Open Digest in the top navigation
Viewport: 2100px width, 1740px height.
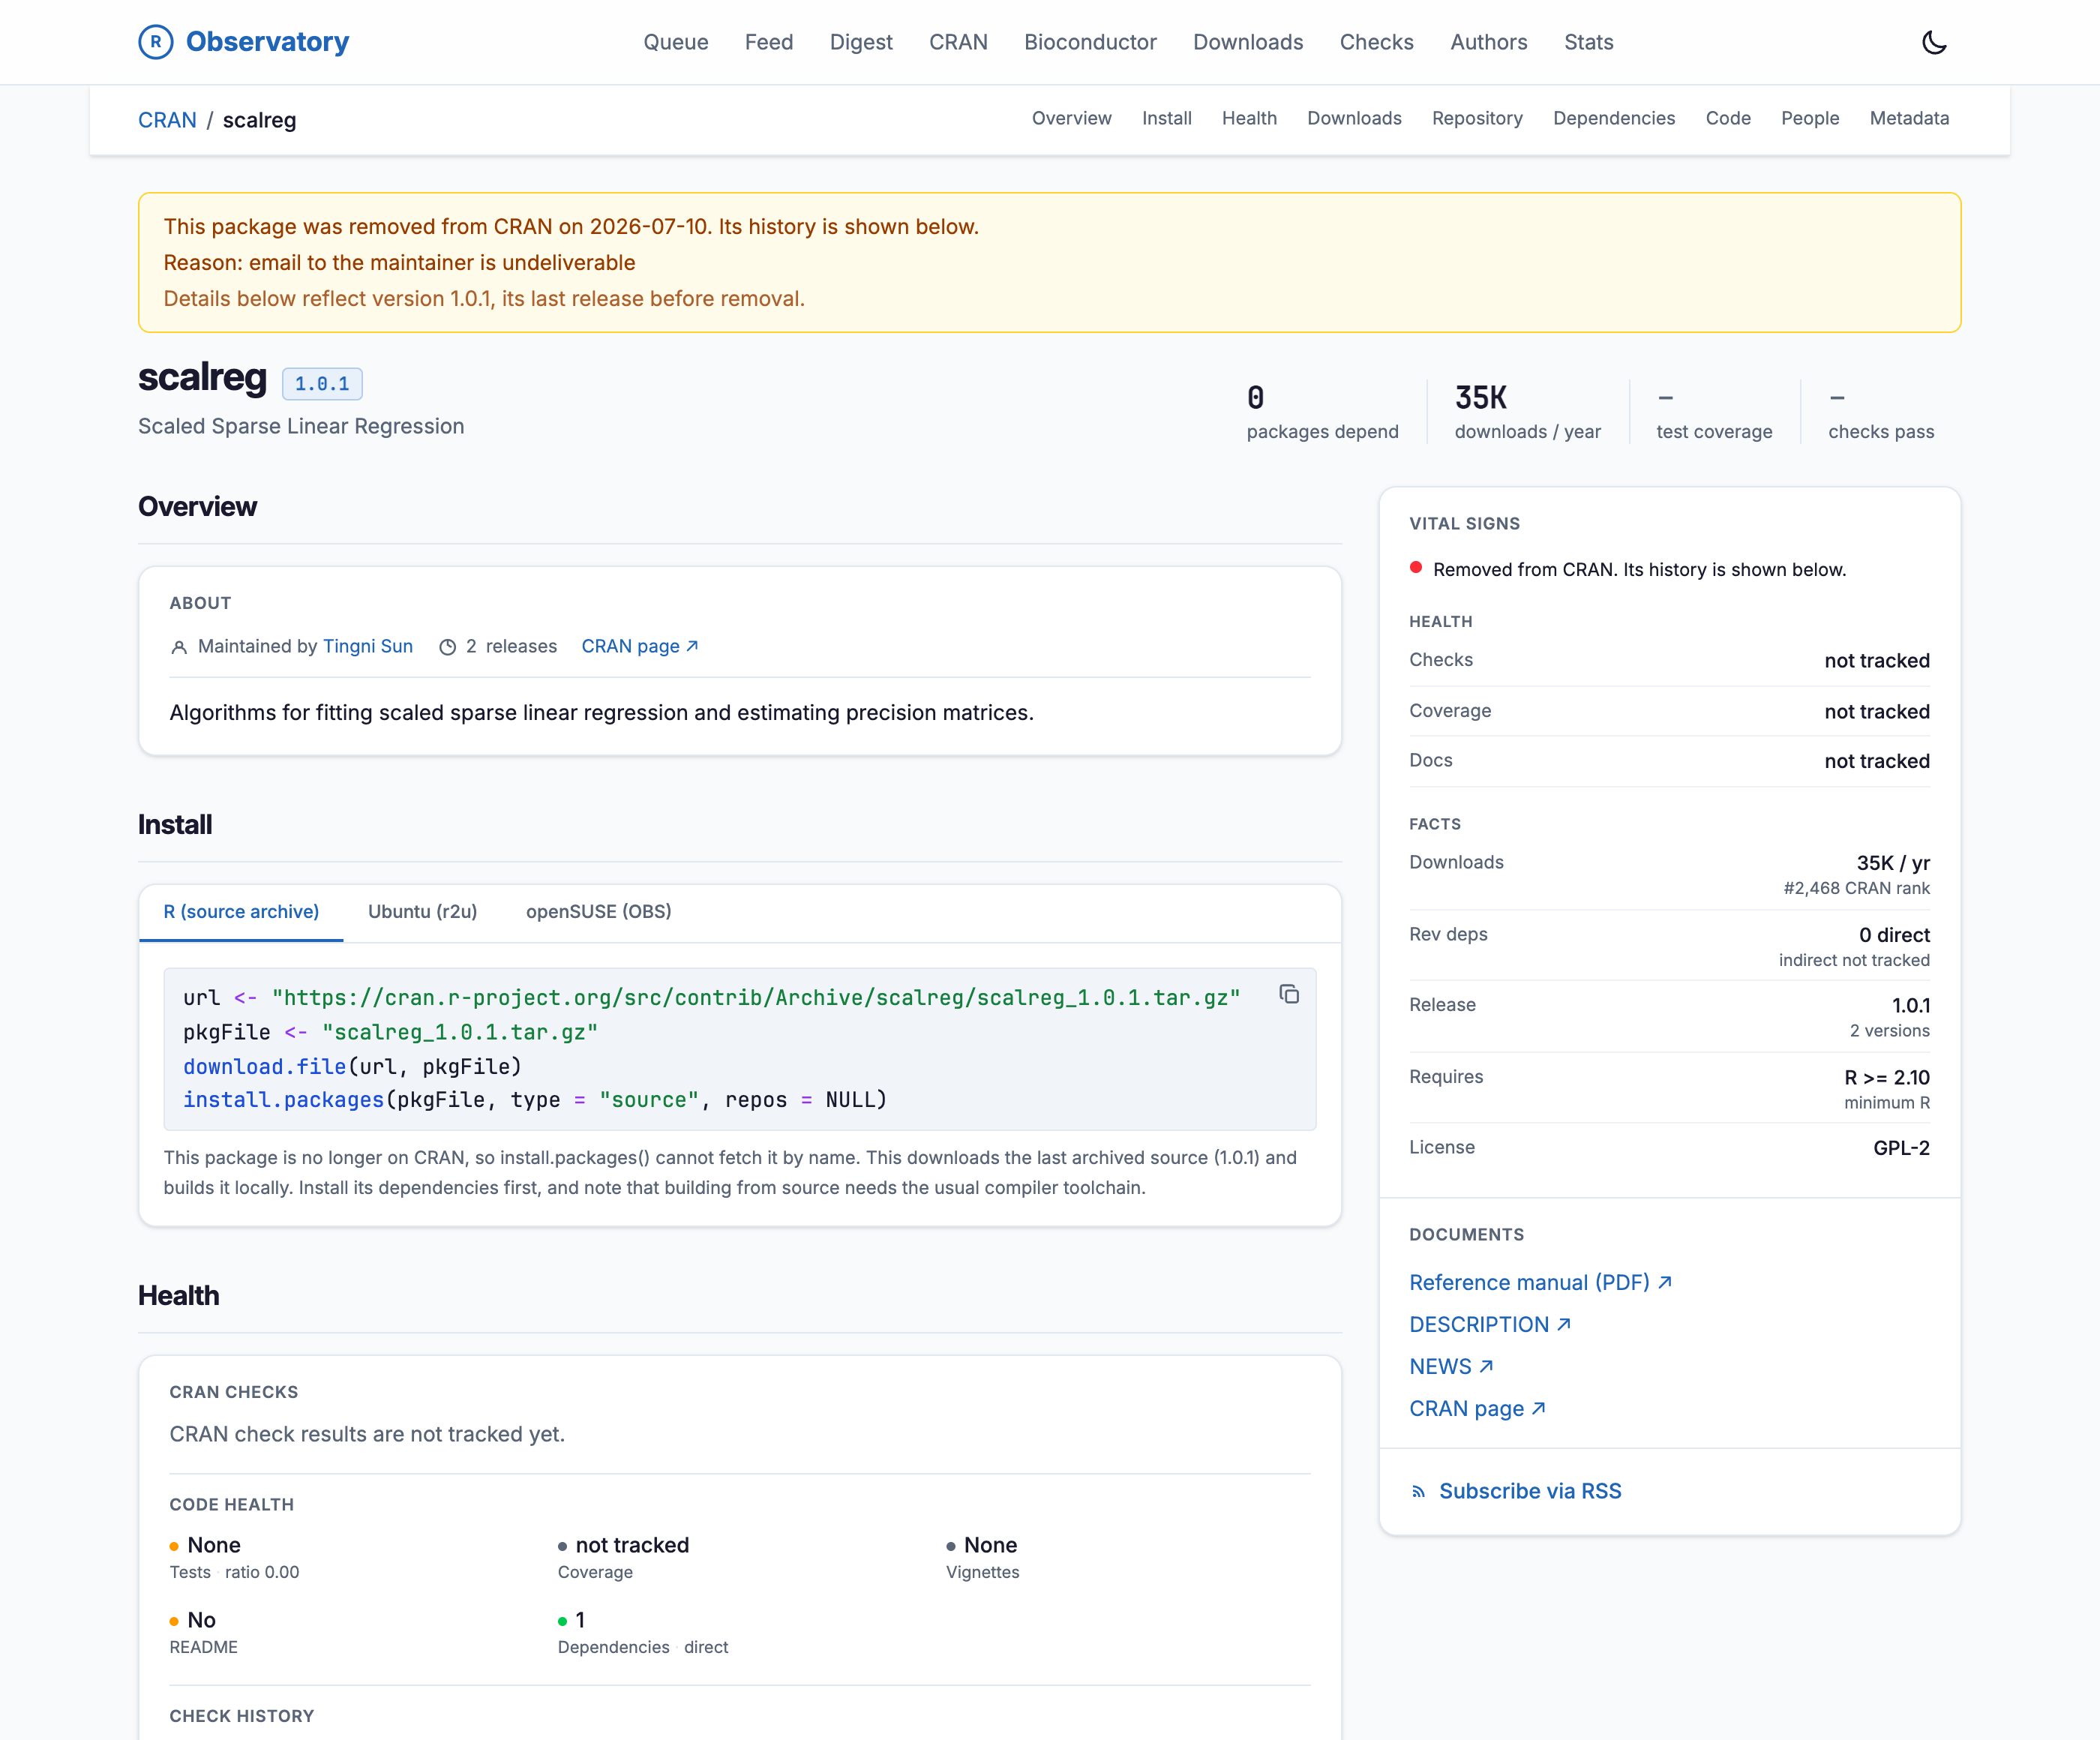(x=861, y=42)
